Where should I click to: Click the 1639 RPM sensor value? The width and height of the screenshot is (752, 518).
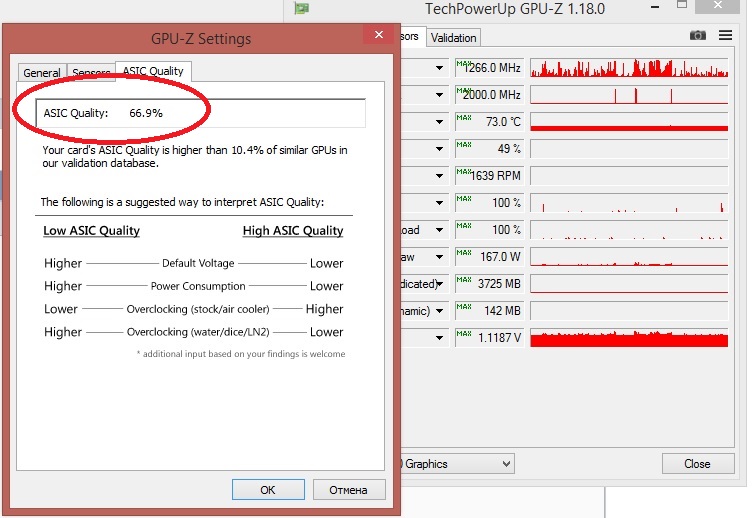(489, 176)
